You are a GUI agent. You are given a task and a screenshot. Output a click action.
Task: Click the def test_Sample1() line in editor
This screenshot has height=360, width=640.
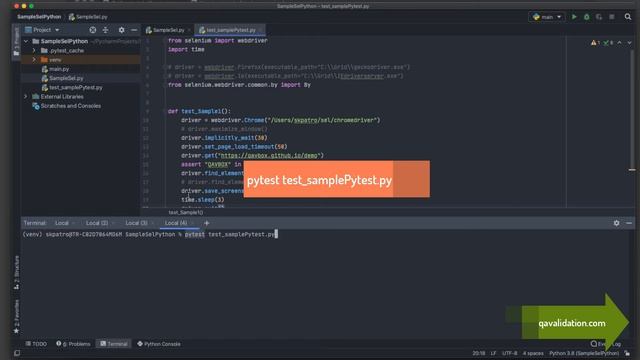point(199,111)
